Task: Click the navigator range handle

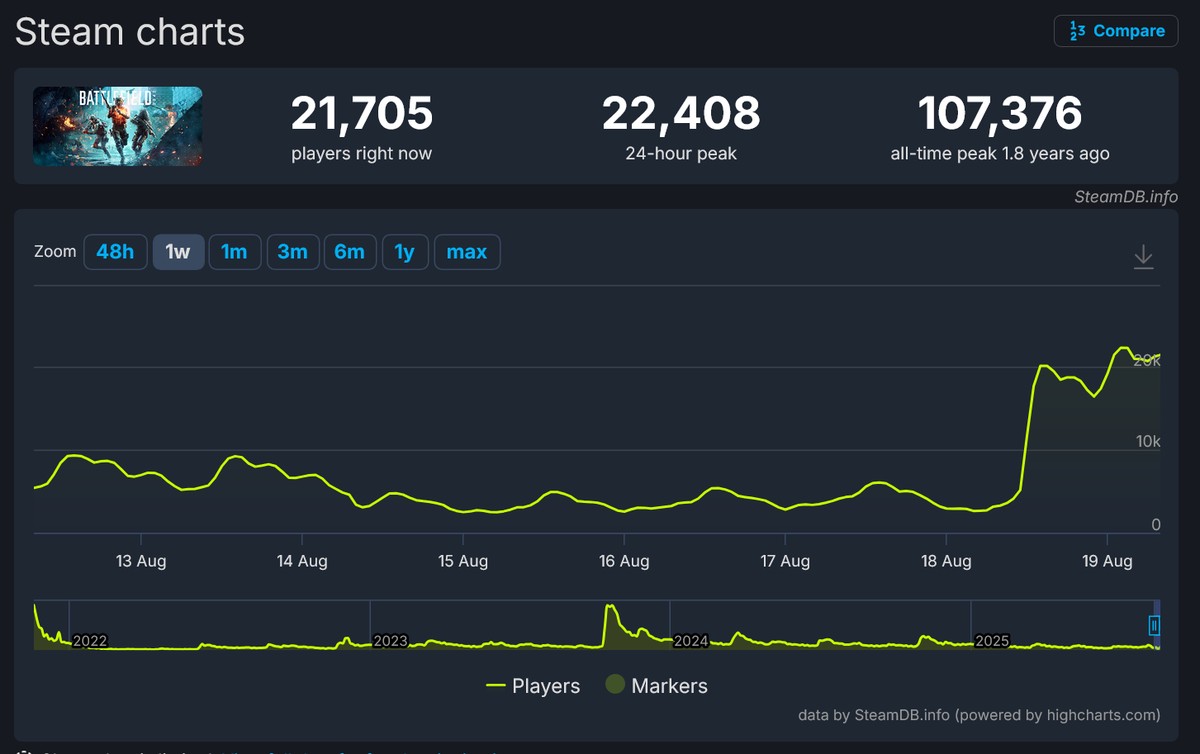Action: point(1154,626)
